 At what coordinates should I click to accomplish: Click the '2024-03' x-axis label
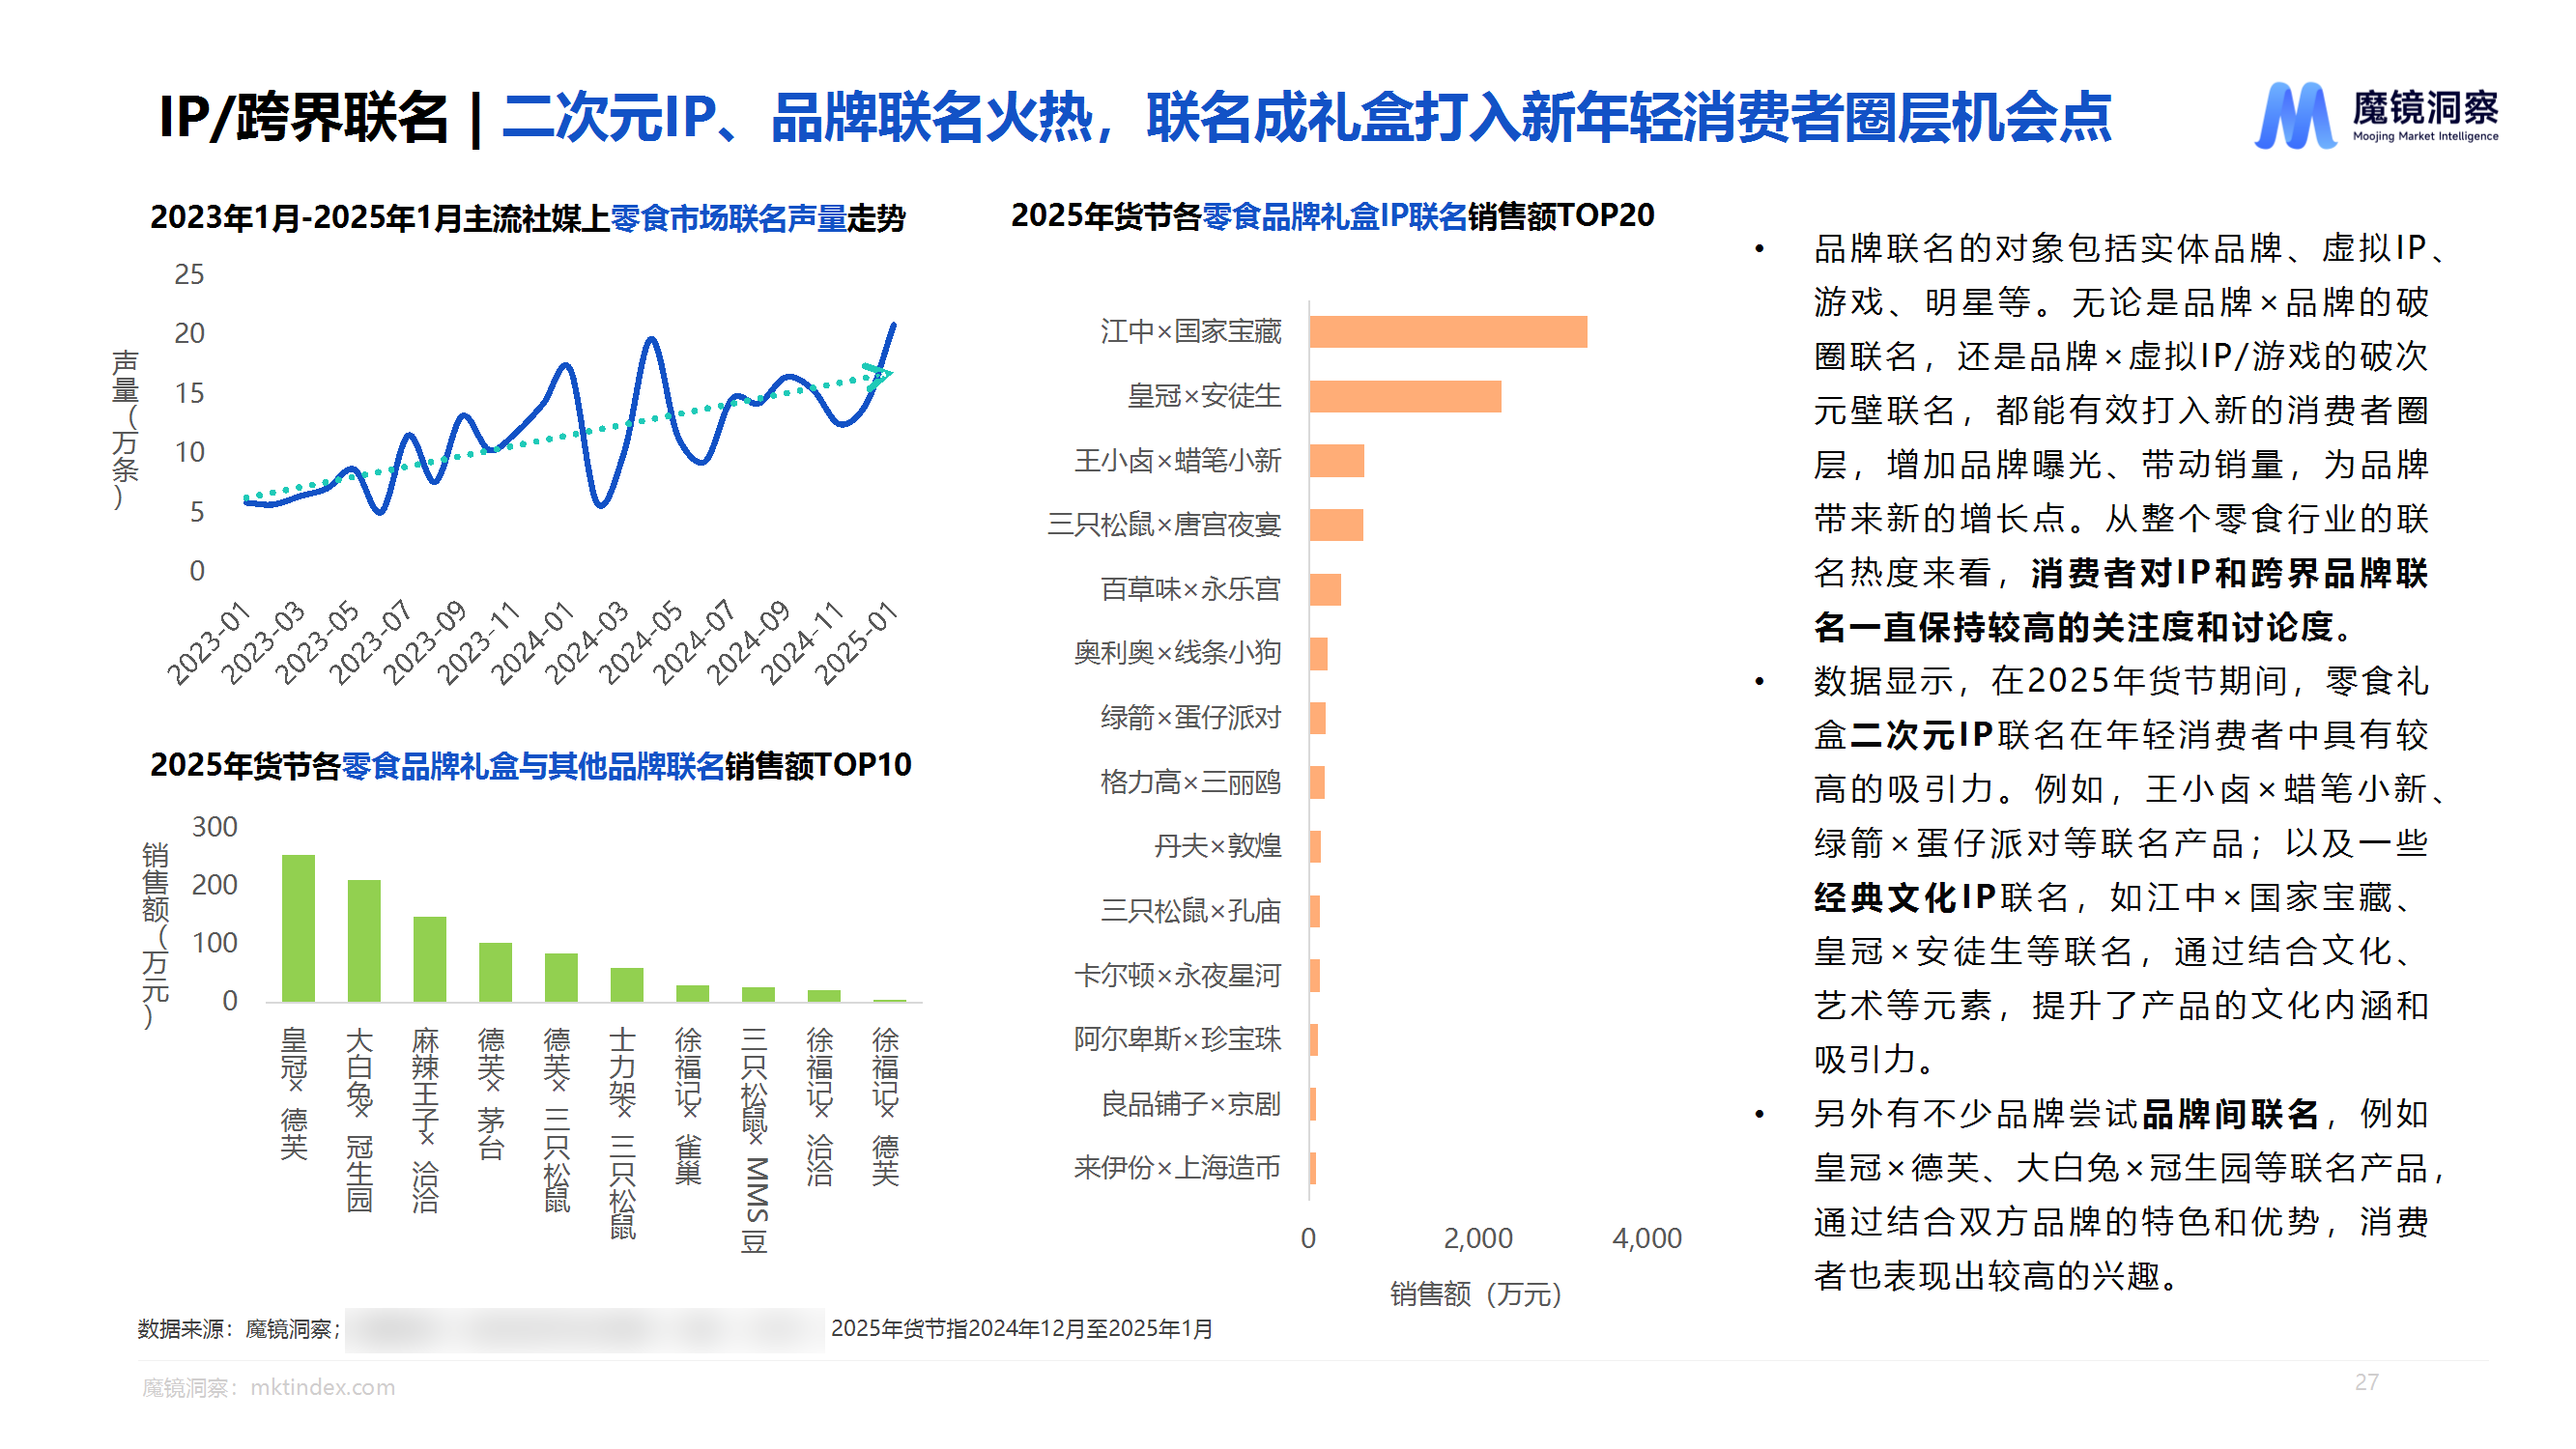tap(586, 643)
